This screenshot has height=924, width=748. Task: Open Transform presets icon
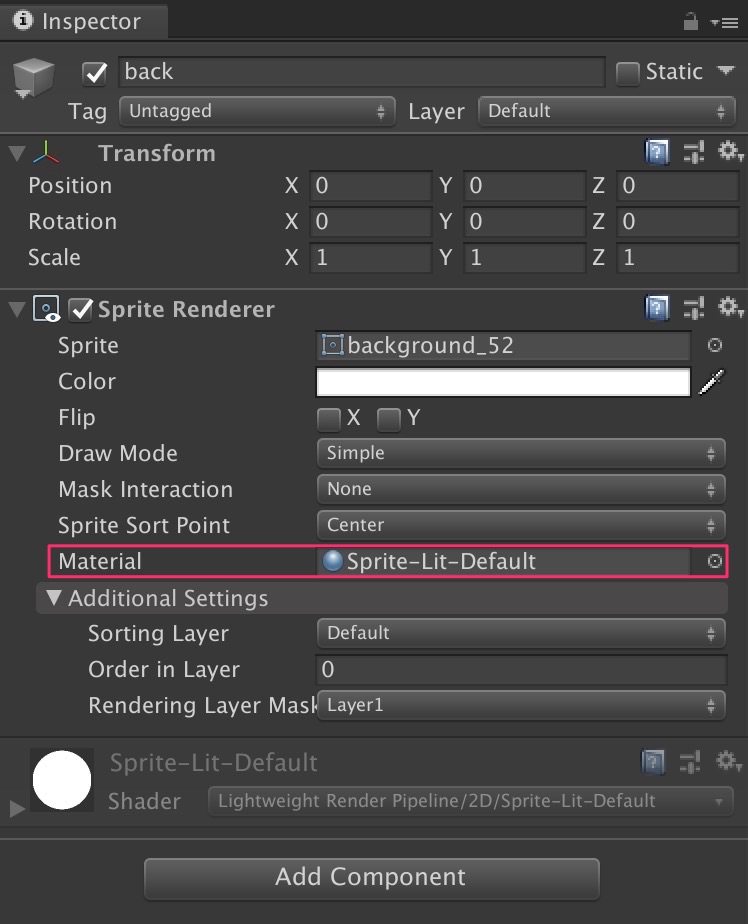click(694, 152)
